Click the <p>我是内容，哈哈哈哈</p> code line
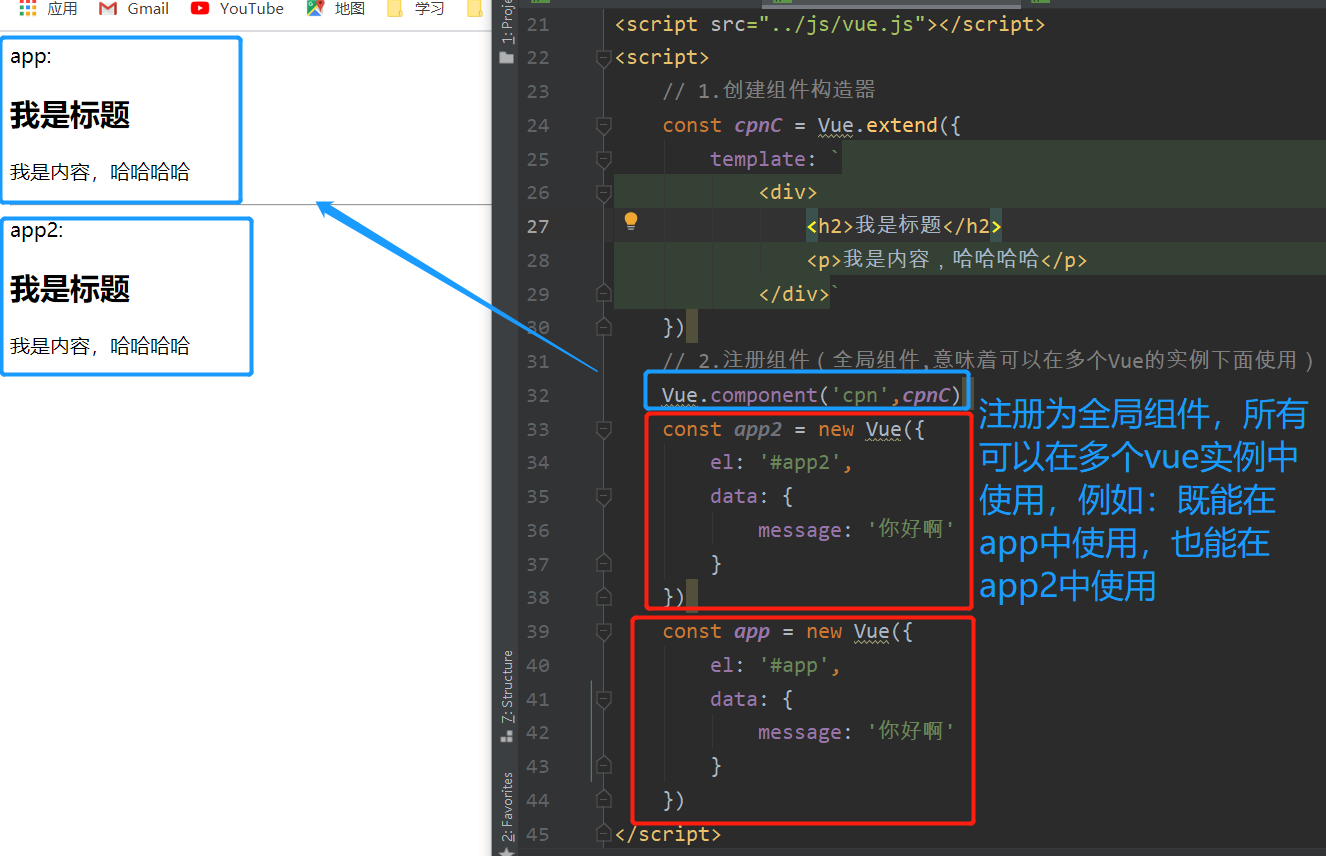Viewport: 1326px width, 856px height. [946, 260]
